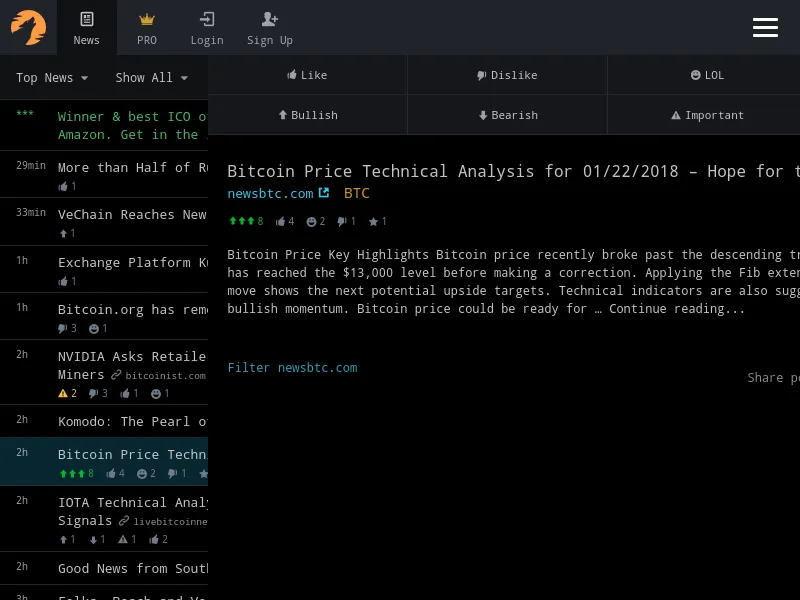Open the Good News from South news item
Viewport: 800px width, 600px height.
[104, 568]
